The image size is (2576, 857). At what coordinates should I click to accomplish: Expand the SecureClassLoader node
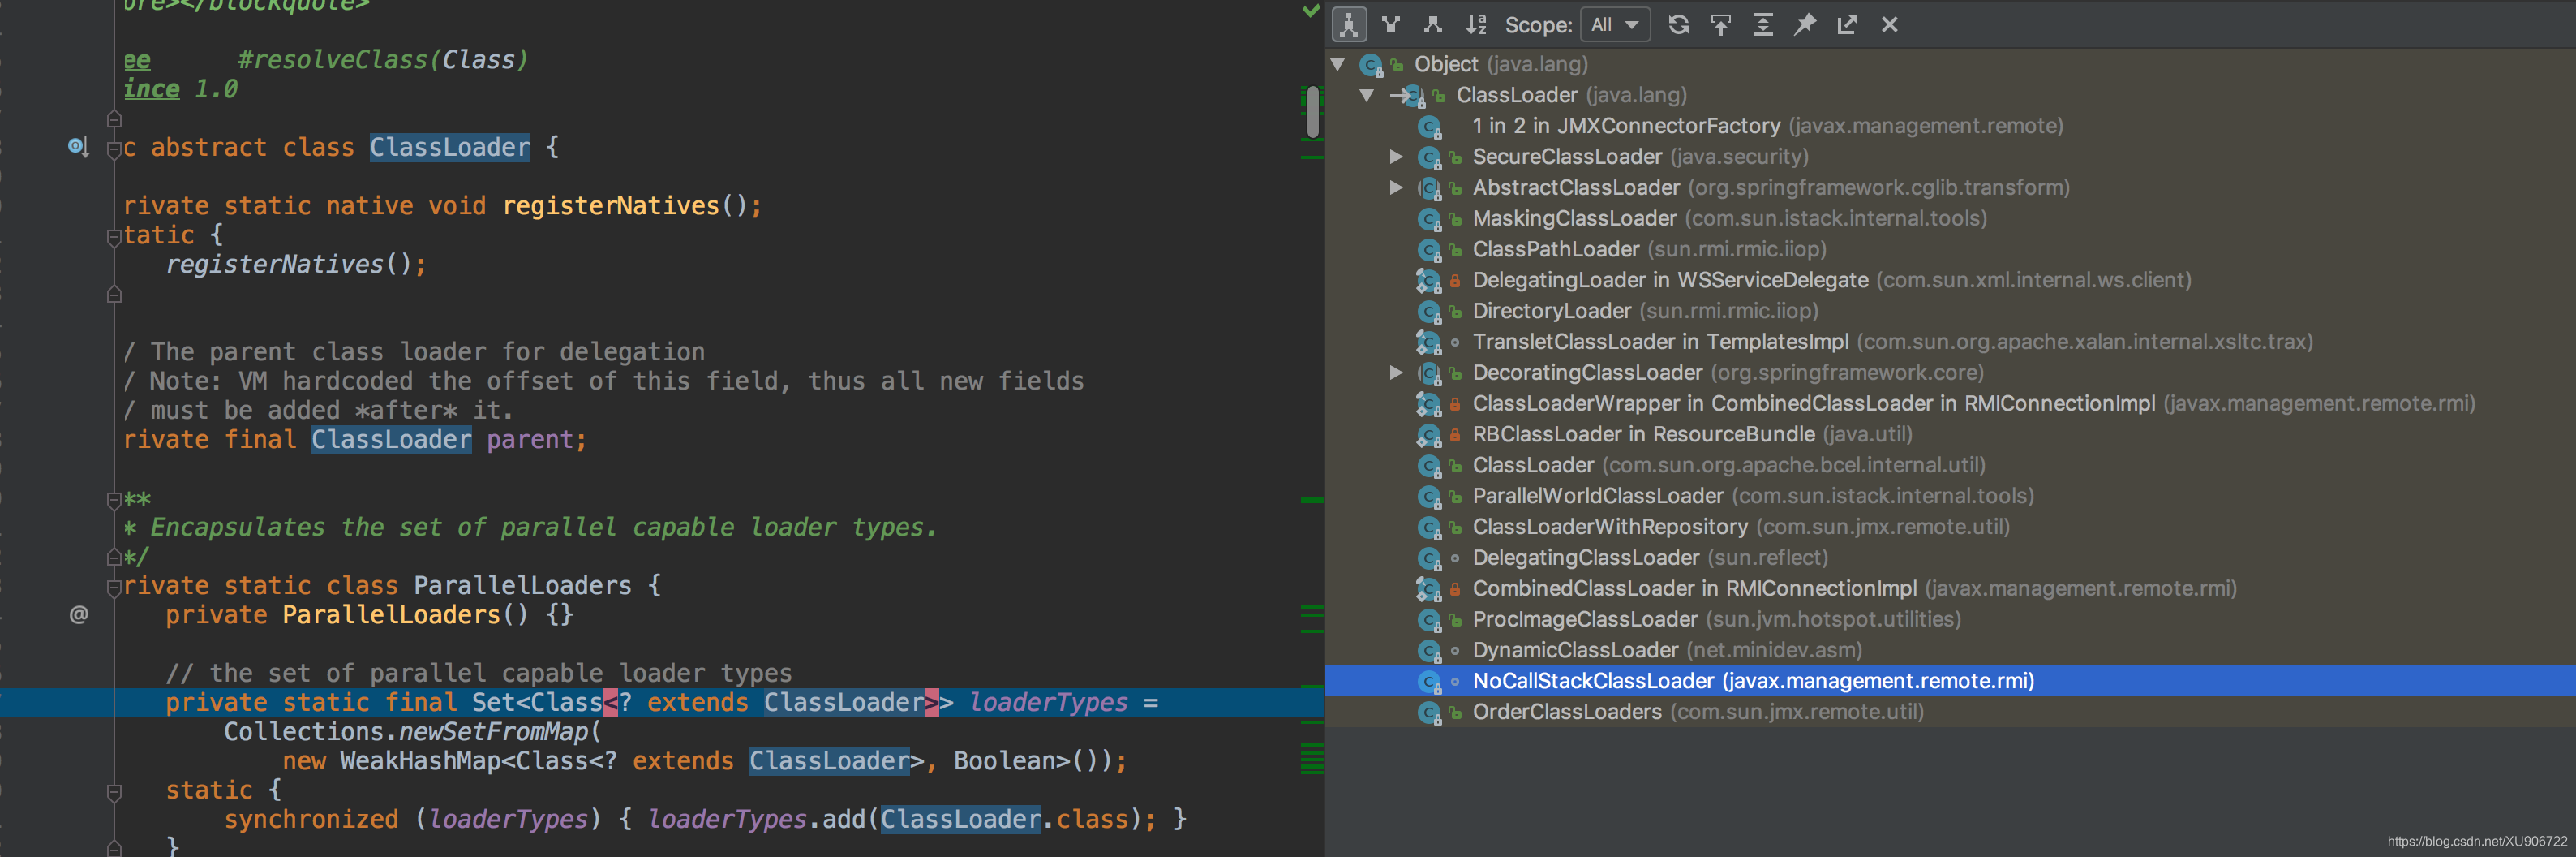pos(1396,157)
